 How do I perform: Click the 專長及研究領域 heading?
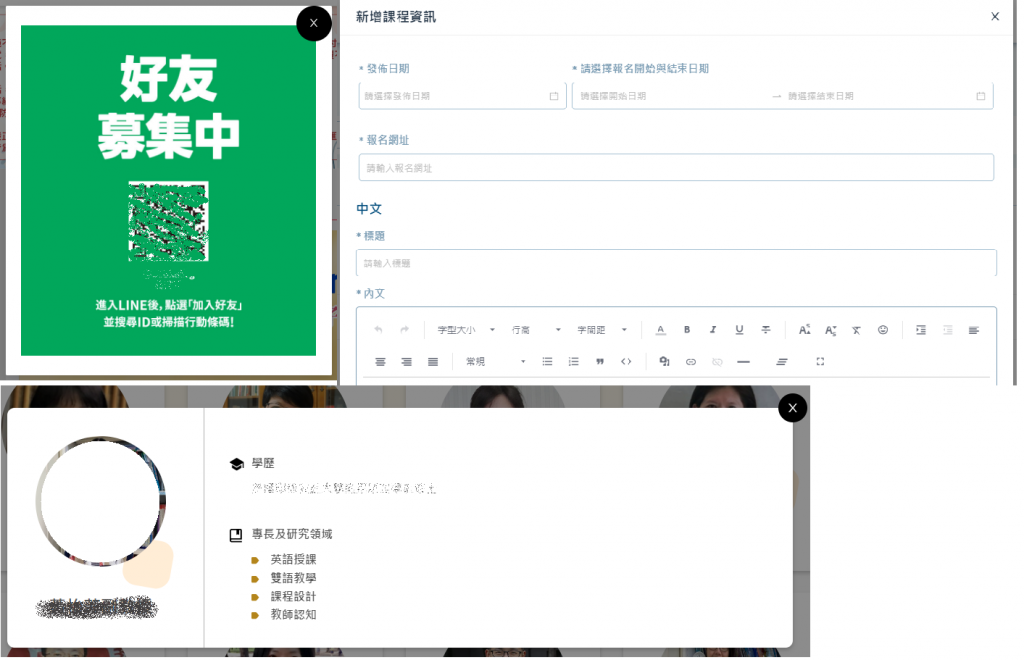pyautogui.click(x=292, y=535)
